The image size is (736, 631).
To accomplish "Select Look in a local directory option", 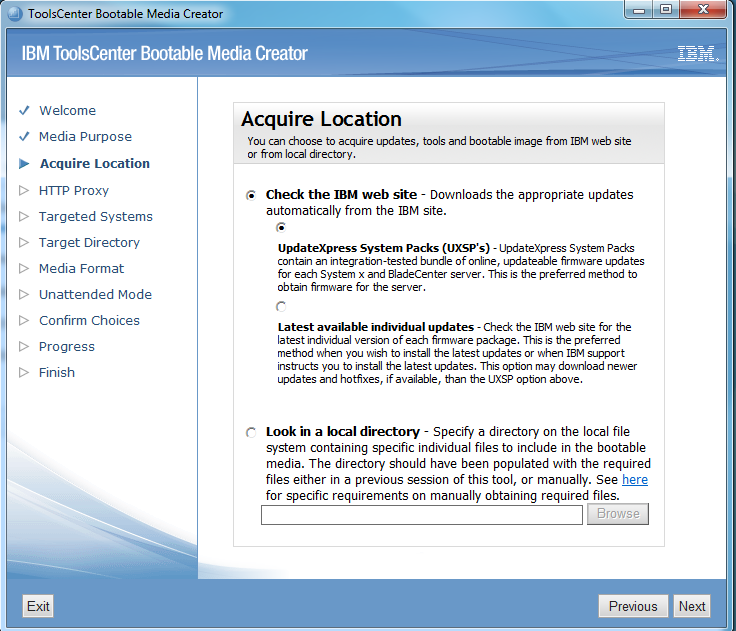I will point(251,432).
